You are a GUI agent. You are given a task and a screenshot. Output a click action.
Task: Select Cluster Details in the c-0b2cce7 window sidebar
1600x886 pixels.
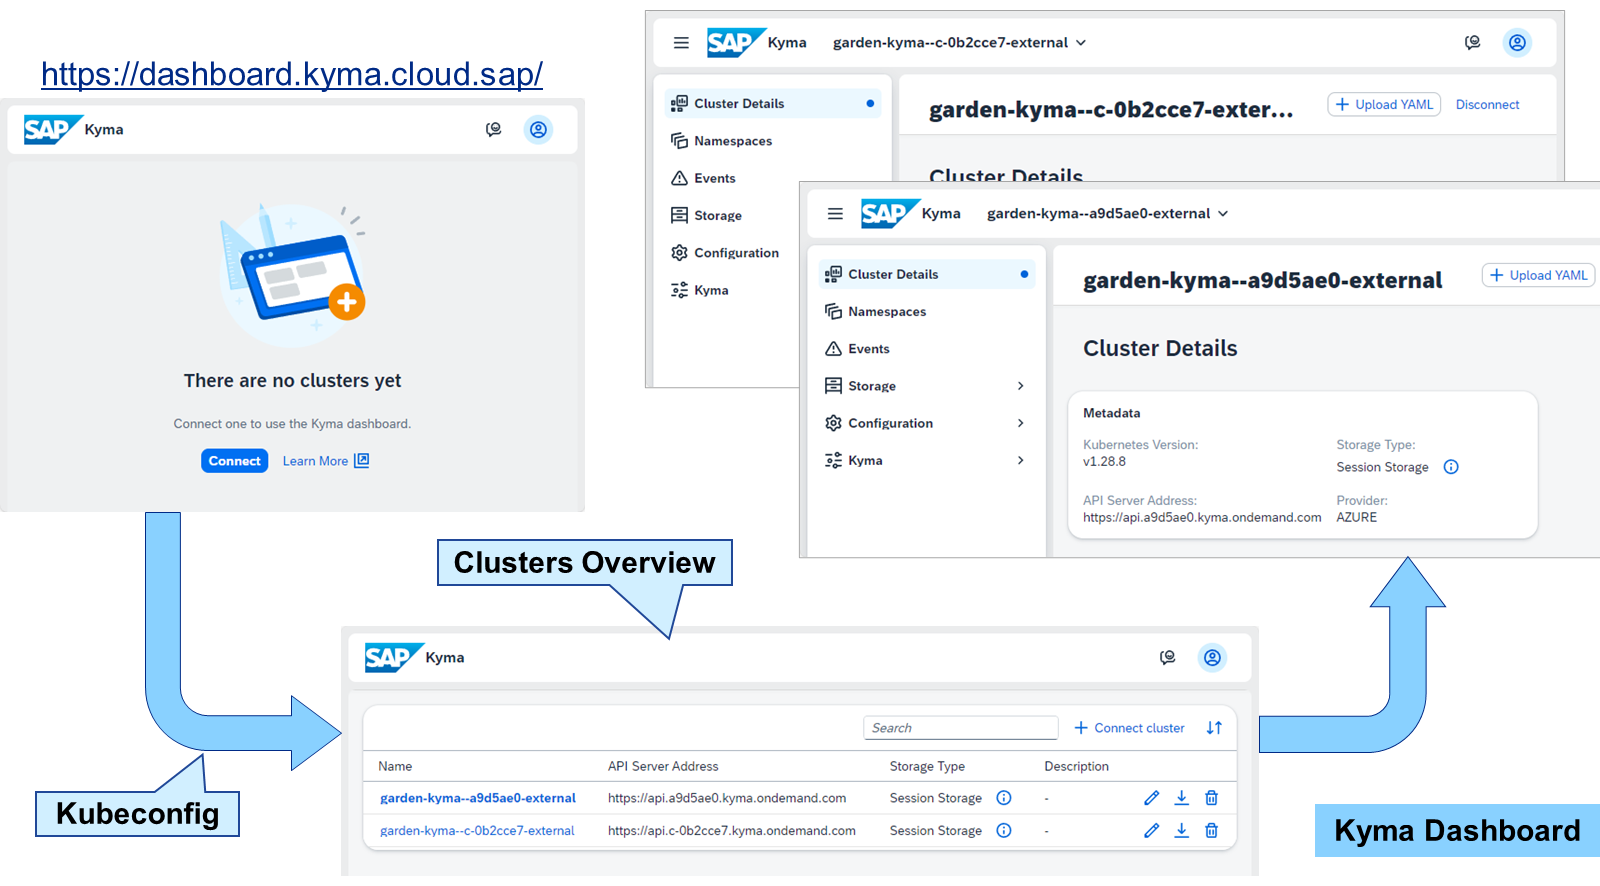coord(772,103)
